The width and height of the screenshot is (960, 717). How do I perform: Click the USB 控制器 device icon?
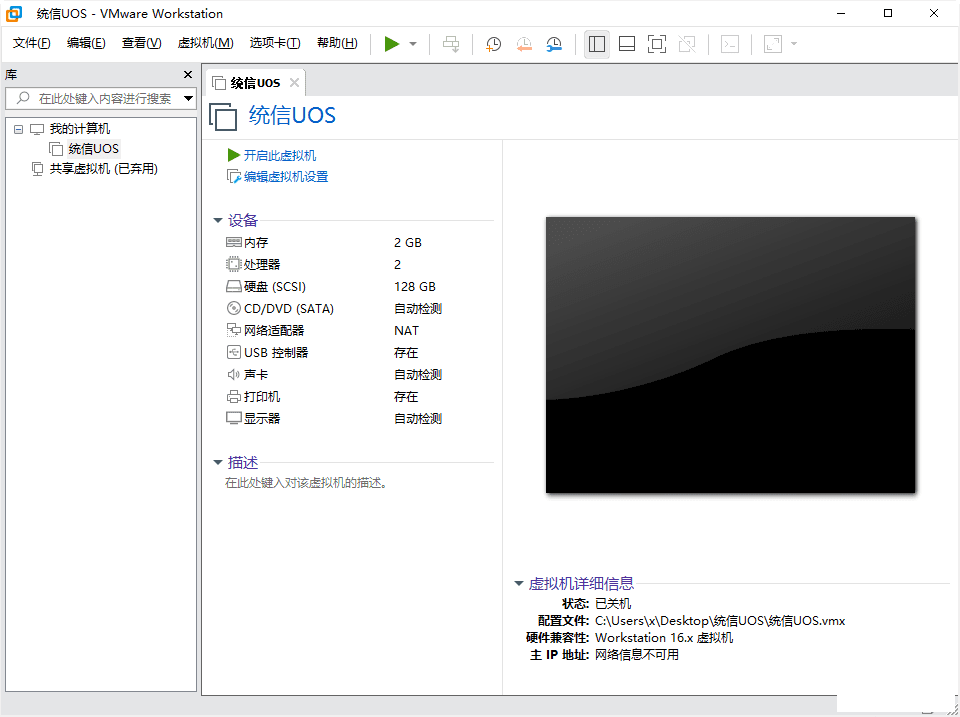[x=233, y=353]
